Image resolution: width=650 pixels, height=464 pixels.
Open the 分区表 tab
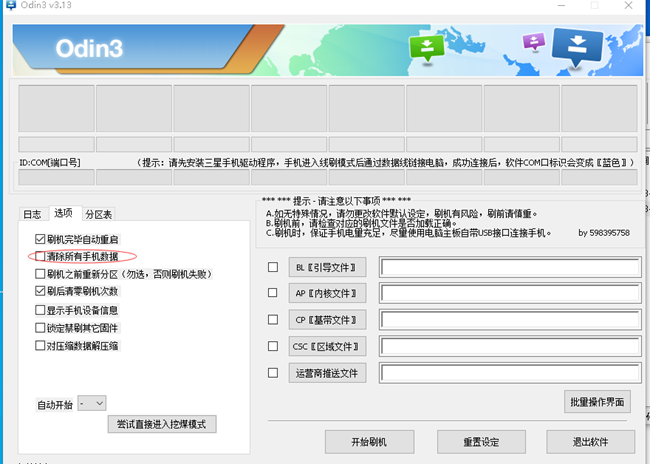(98, 214)
